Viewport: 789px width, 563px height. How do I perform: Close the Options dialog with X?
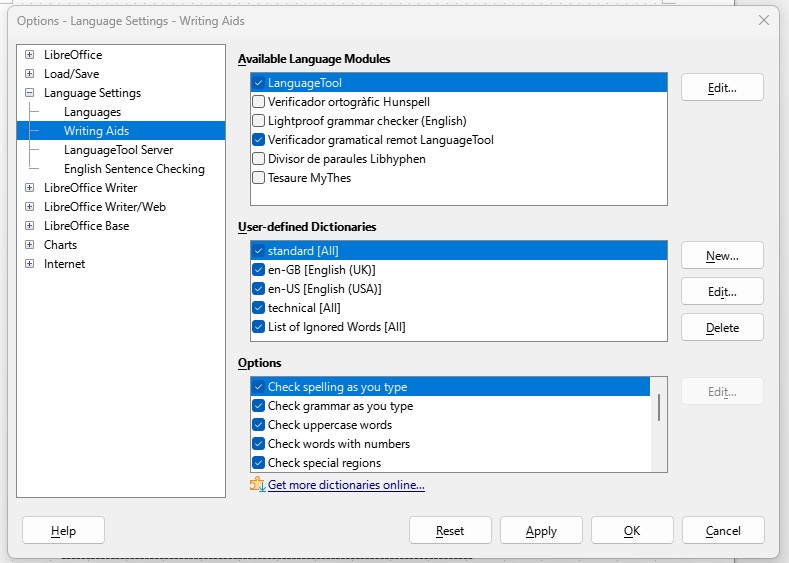point(764,20)
